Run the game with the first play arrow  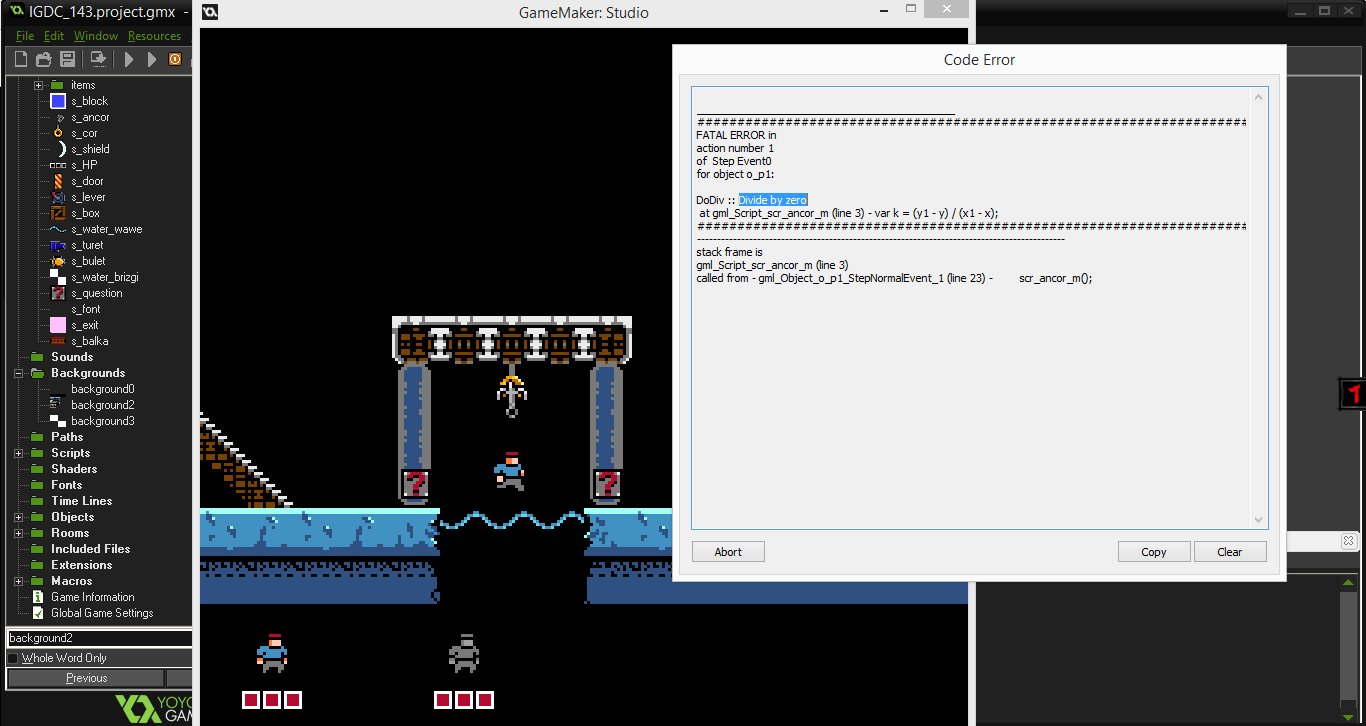[129, 59]
